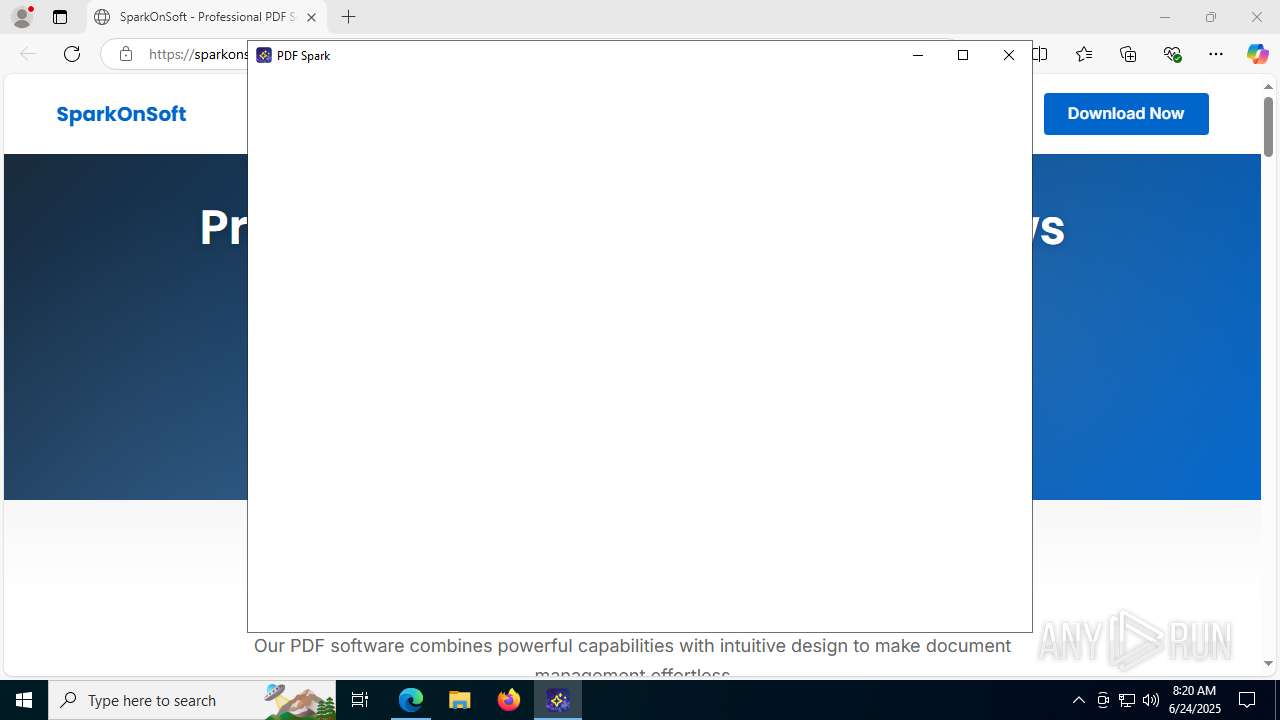Open Edge Favorites star icon
1280x720 pixels.
[x=1084, y=54]
